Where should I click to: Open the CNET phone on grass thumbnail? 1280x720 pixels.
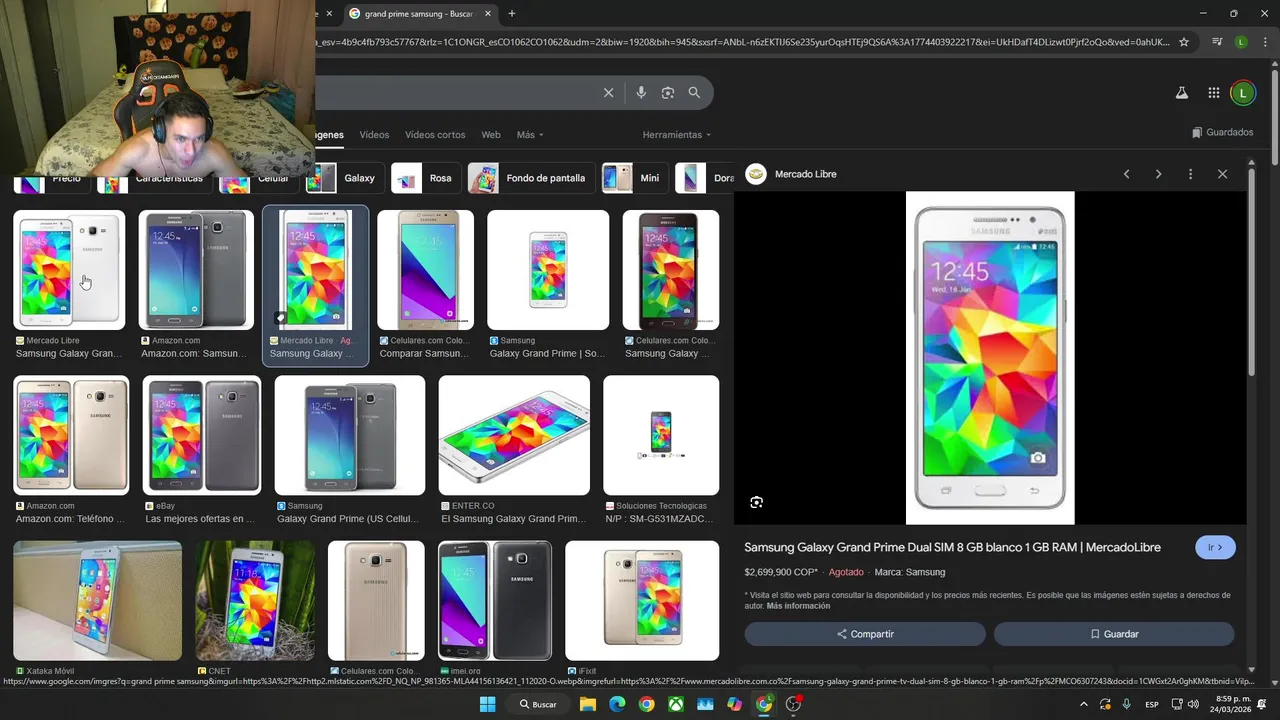(x=255, y=600)
